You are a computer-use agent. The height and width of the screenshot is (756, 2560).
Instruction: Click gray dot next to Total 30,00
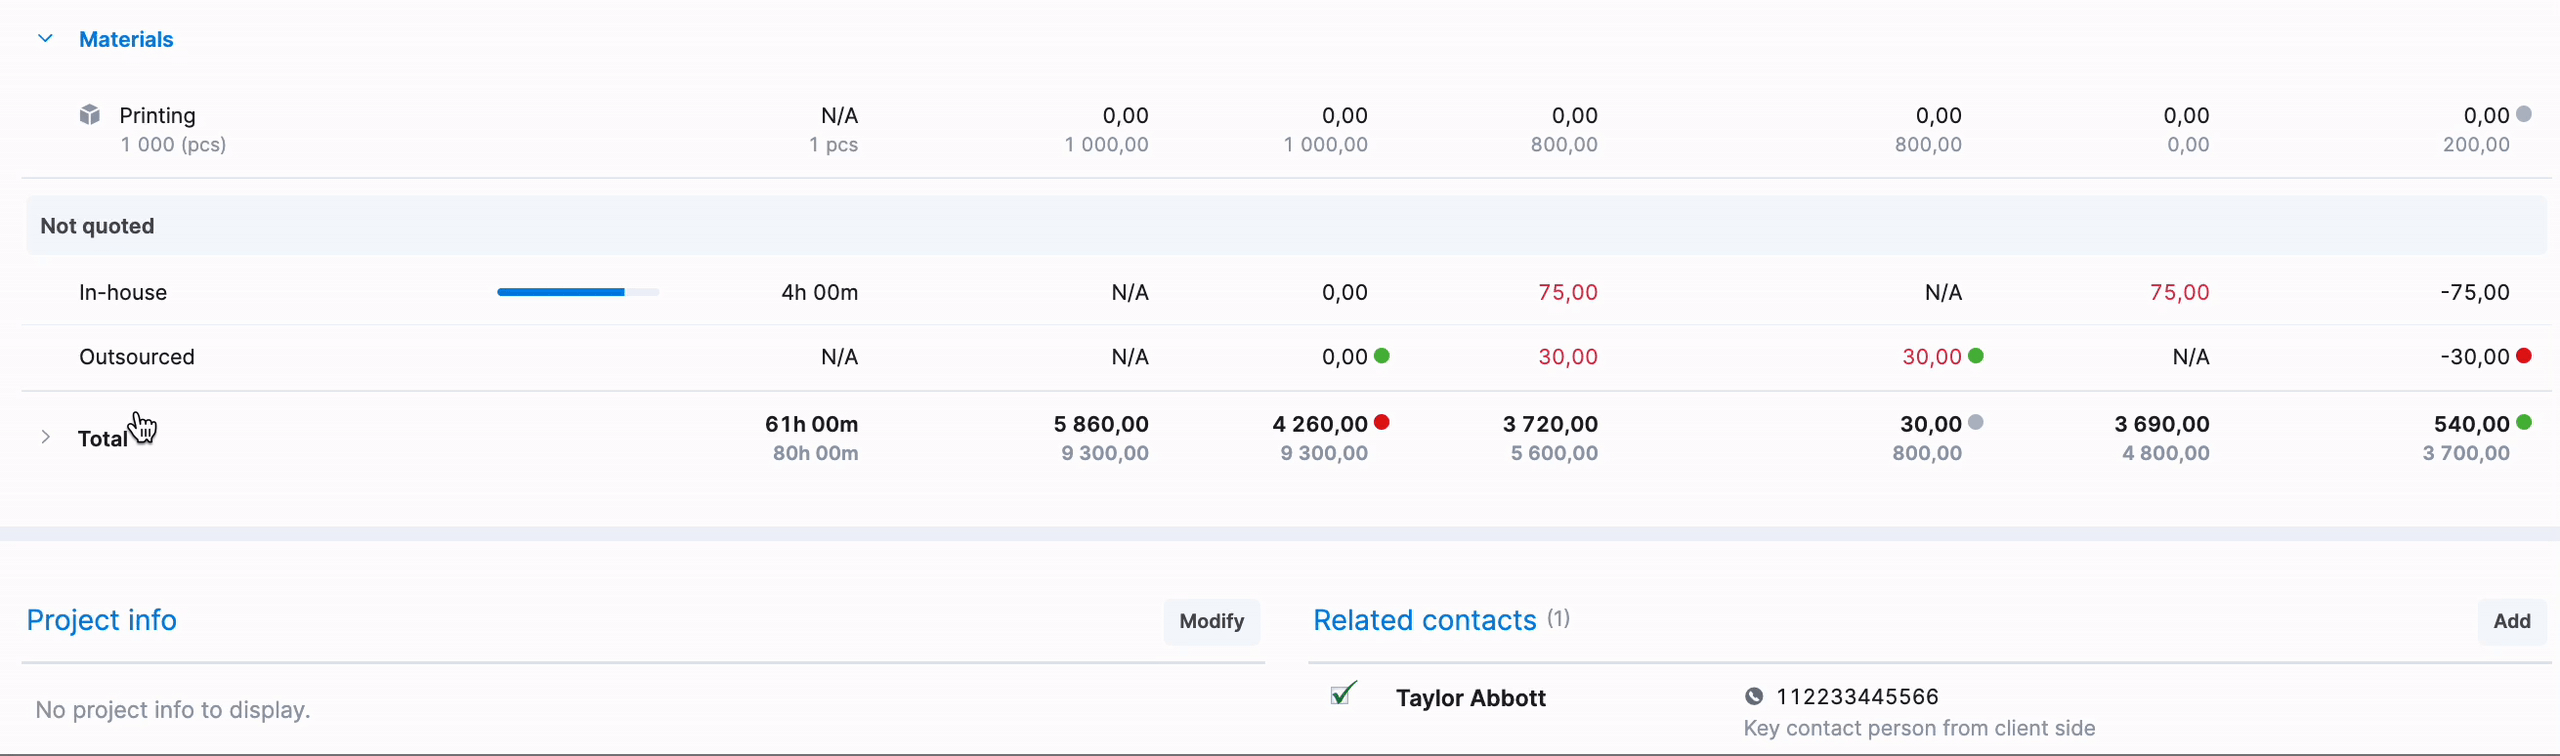click(x=1976, y=422)
